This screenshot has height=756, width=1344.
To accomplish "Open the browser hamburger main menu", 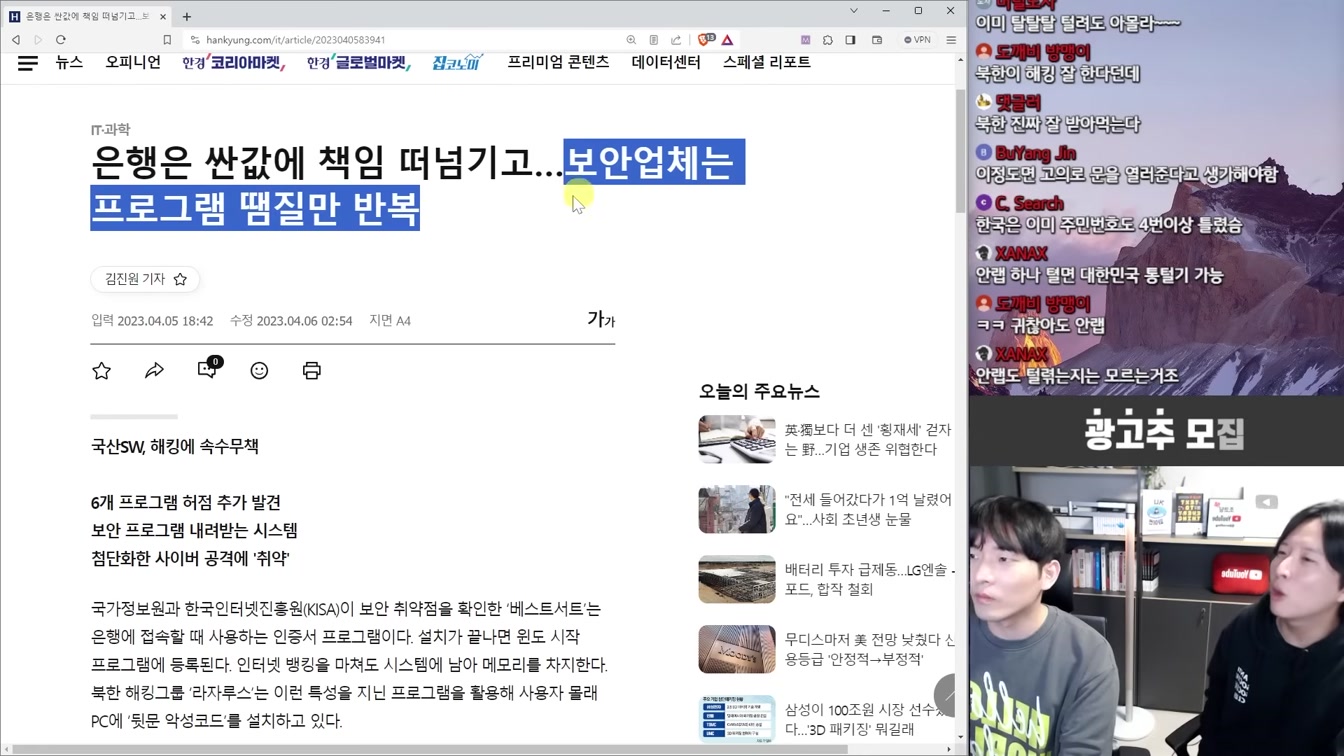I will [x=951, y=40].
